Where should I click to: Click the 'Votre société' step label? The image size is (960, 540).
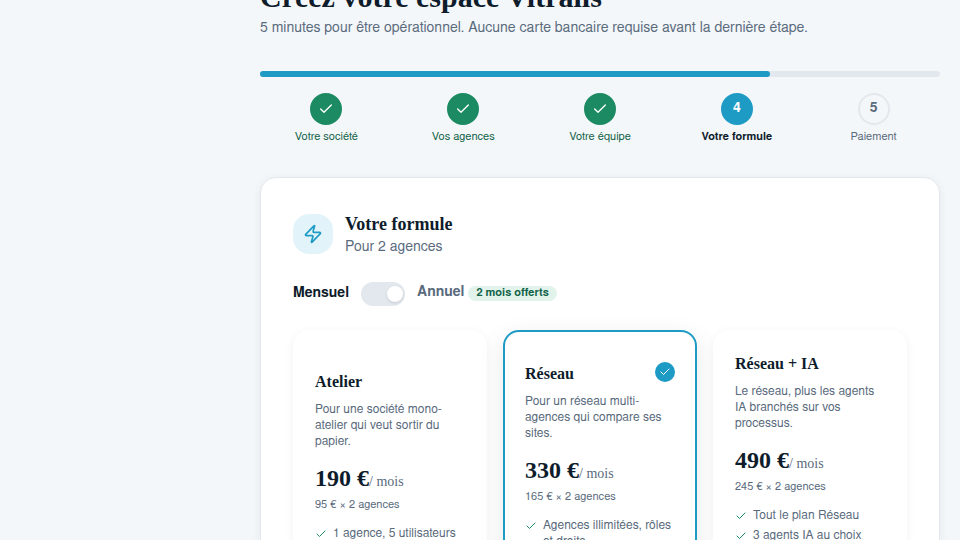326,137
